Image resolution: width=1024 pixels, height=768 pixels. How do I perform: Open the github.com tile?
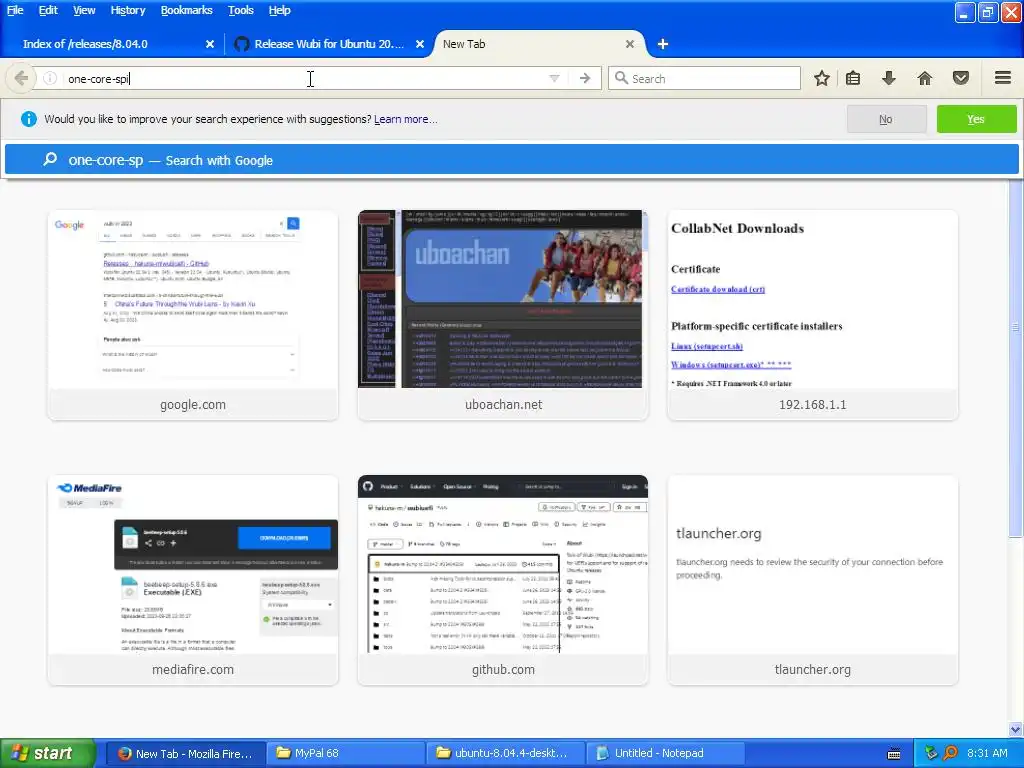point(503,580)
